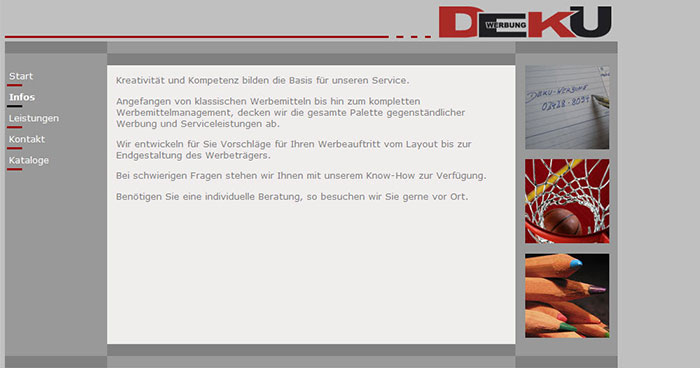Click sentence 'Bei schwierigen Fragen stehen wir'
The height and width of the screenshot is (368, 700).
301,176
